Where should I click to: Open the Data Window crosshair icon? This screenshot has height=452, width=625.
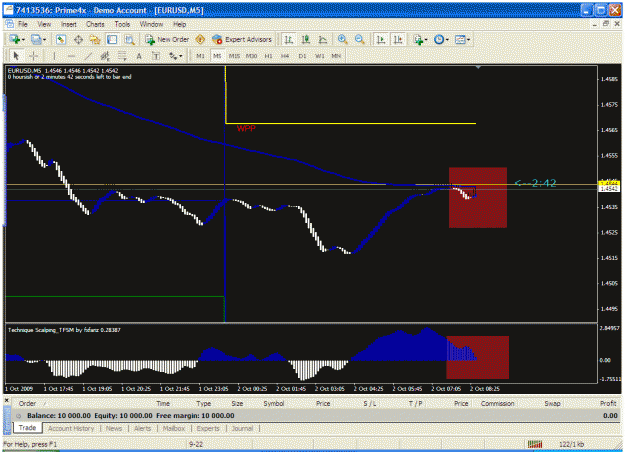79,39
